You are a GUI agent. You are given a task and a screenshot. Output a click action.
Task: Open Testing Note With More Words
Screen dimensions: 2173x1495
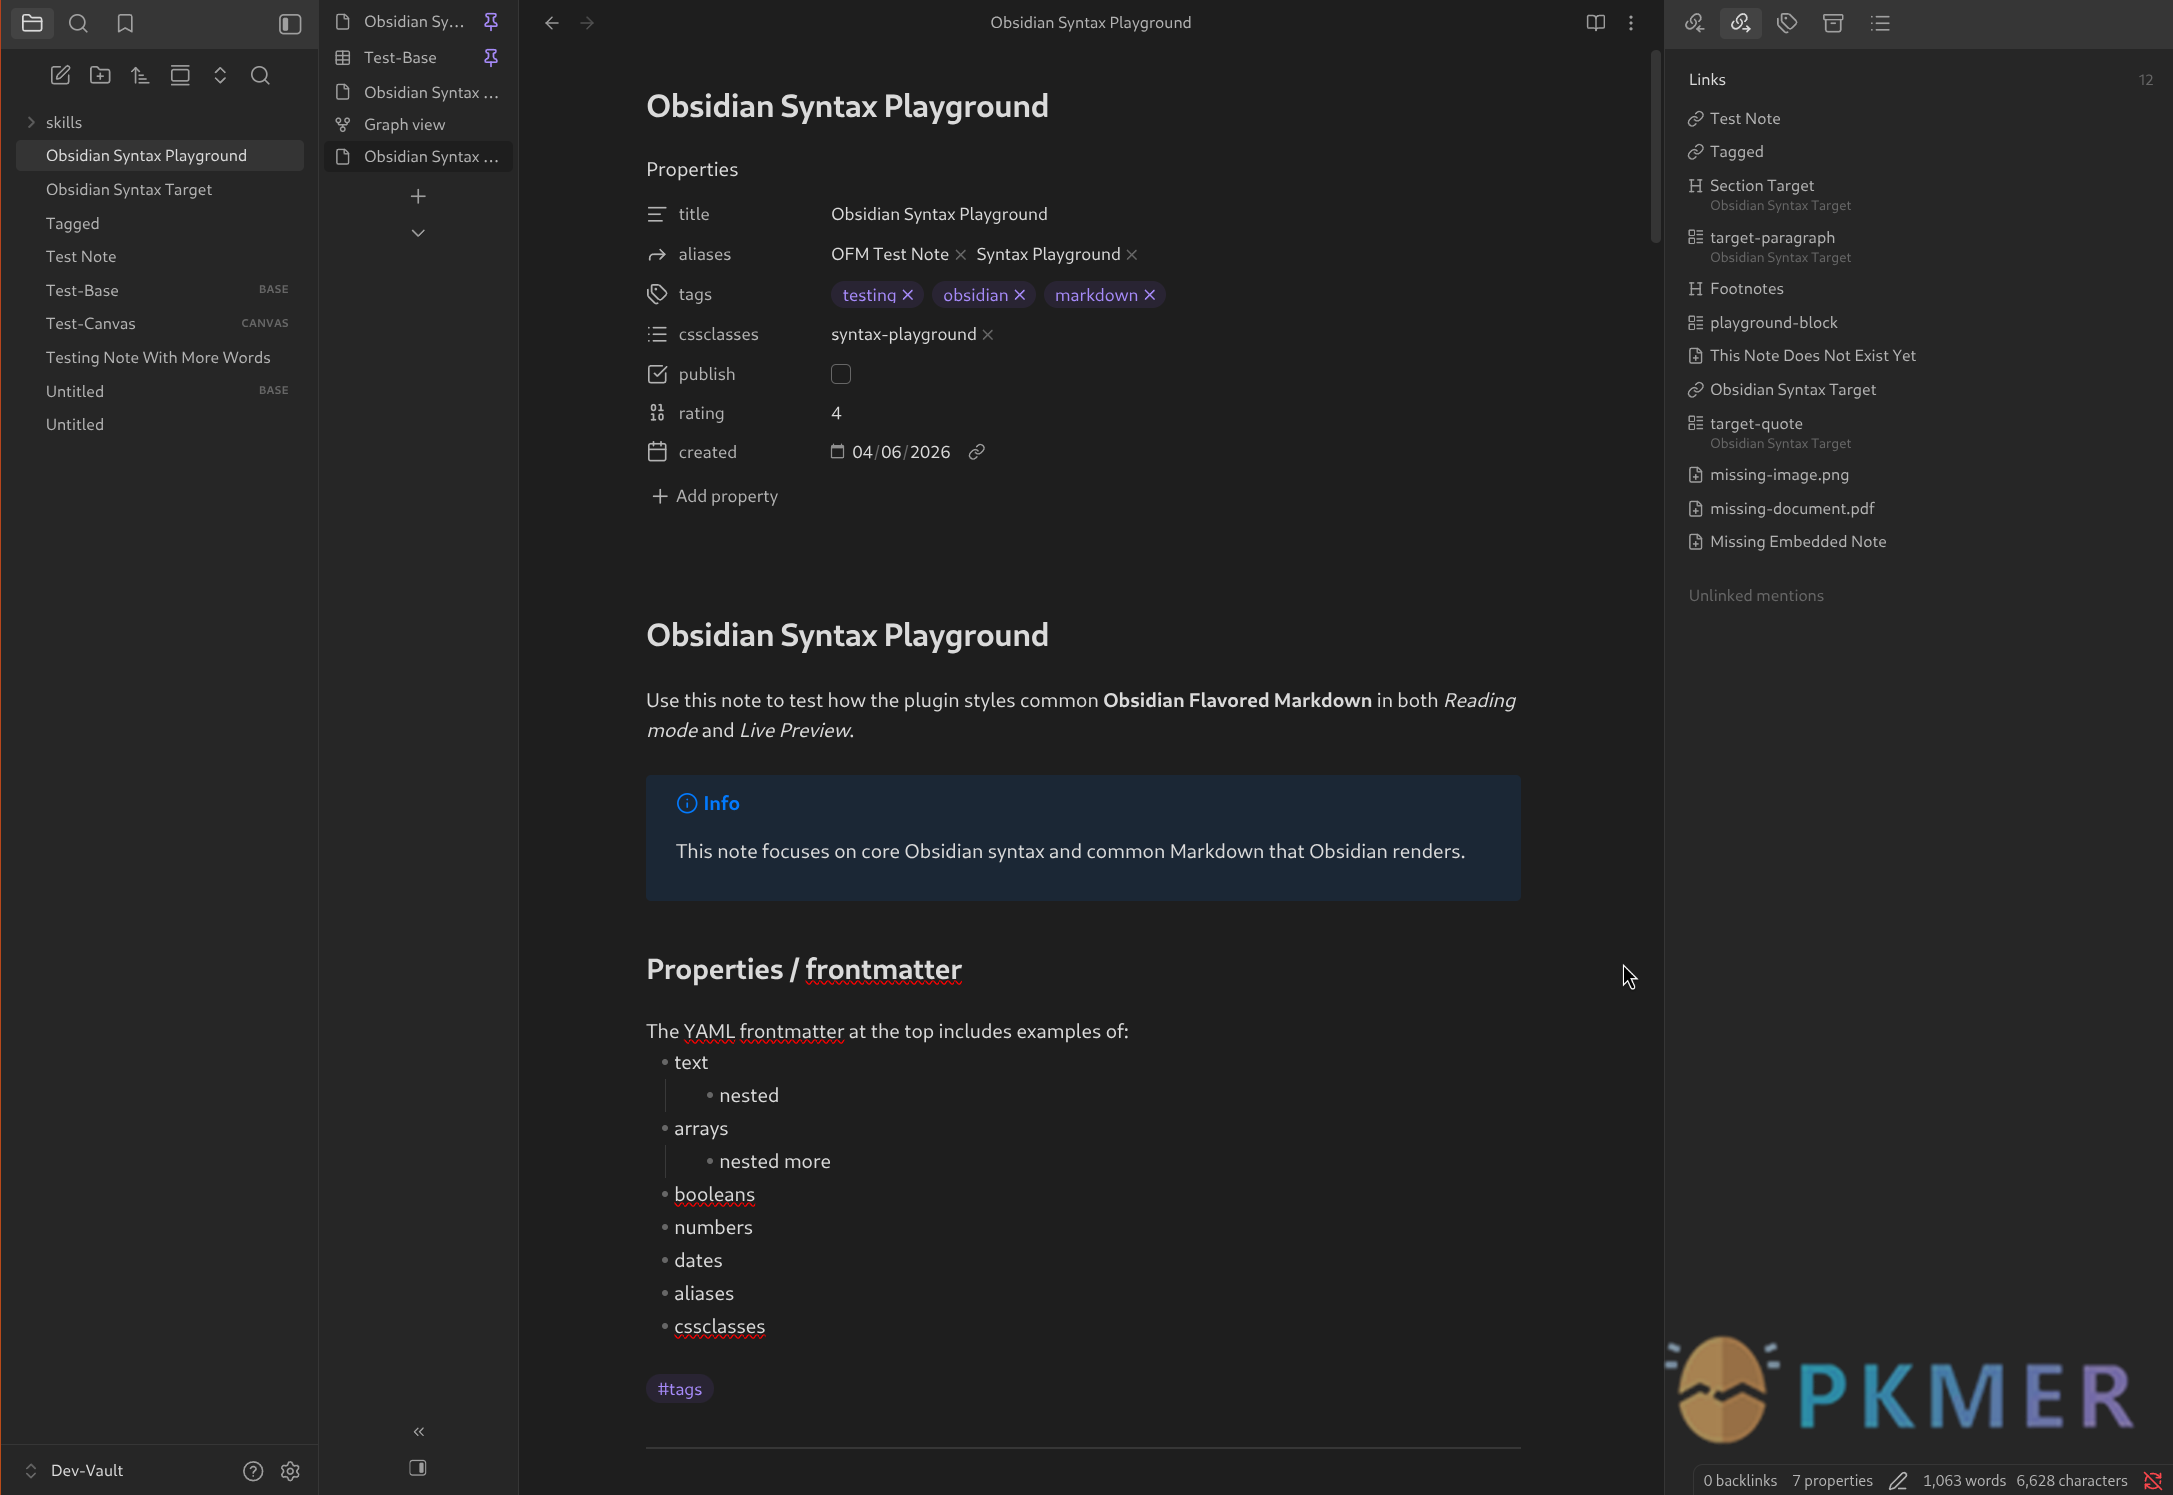[x=160, y=357]
